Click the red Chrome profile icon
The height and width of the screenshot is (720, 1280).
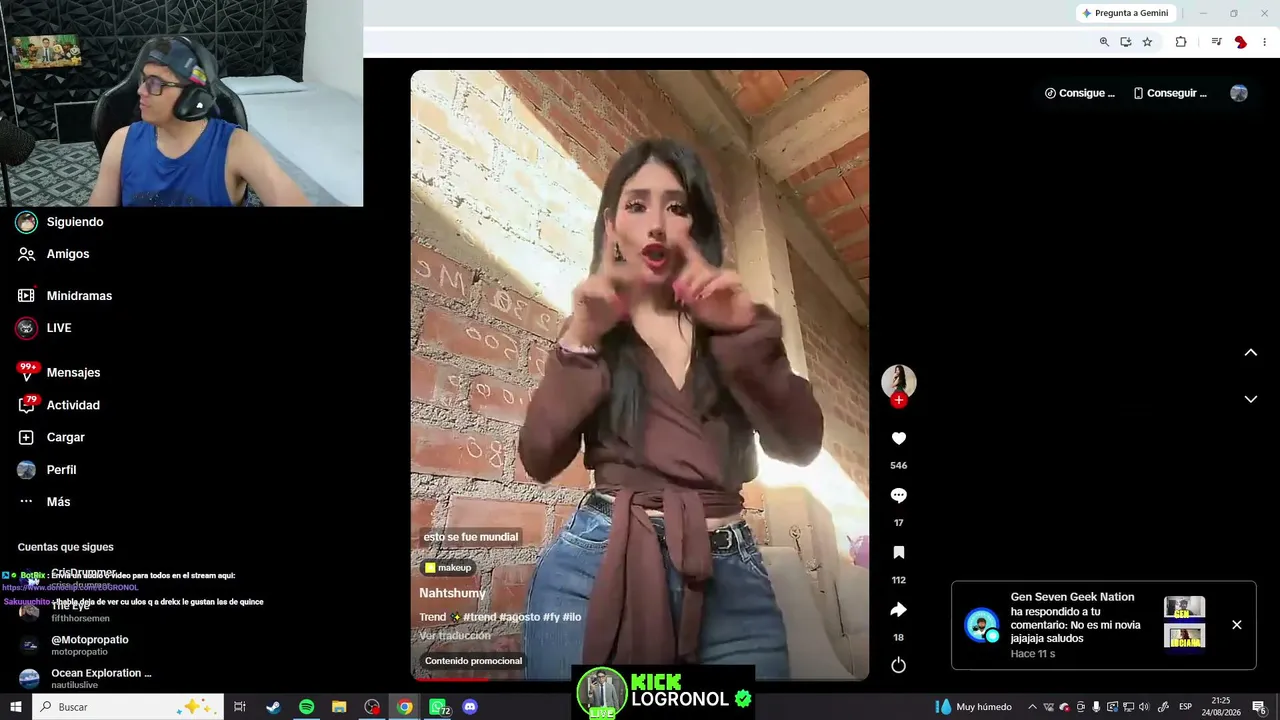(1240, 42)
